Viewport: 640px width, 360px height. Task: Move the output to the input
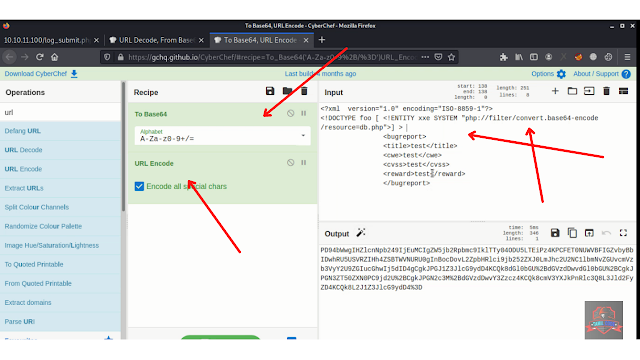(x=589, y=233)
